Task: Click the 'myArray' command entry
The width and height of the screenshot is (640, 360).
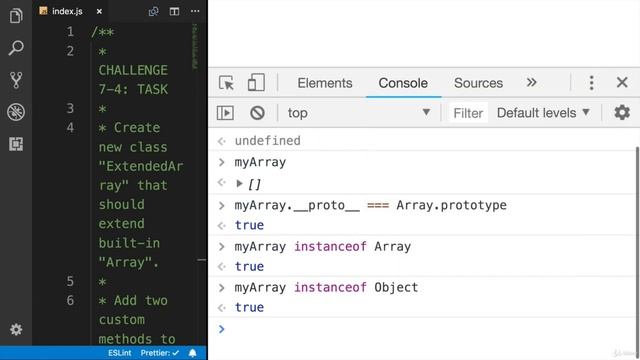Action: [x=260, y=162]
